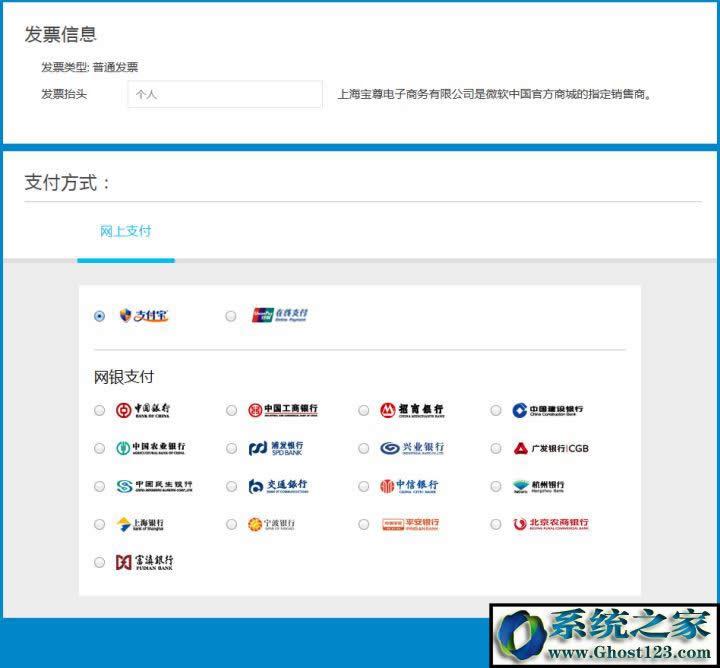Click the UnionPay online payment logo
This screenshot has height=668, width=720.
coord(280,315)
